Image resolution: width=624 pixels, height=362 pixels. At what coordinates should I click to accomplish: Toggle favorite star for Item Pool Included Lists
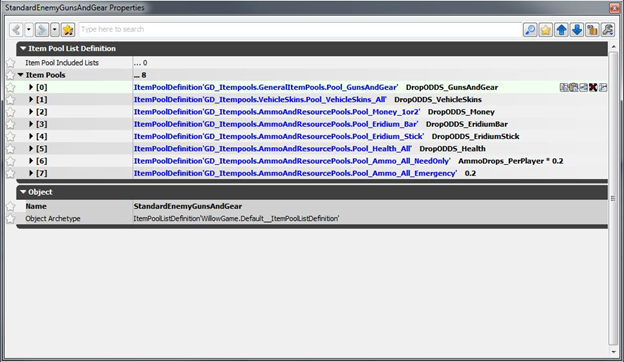pyautogui.click(x=10, y=63)
